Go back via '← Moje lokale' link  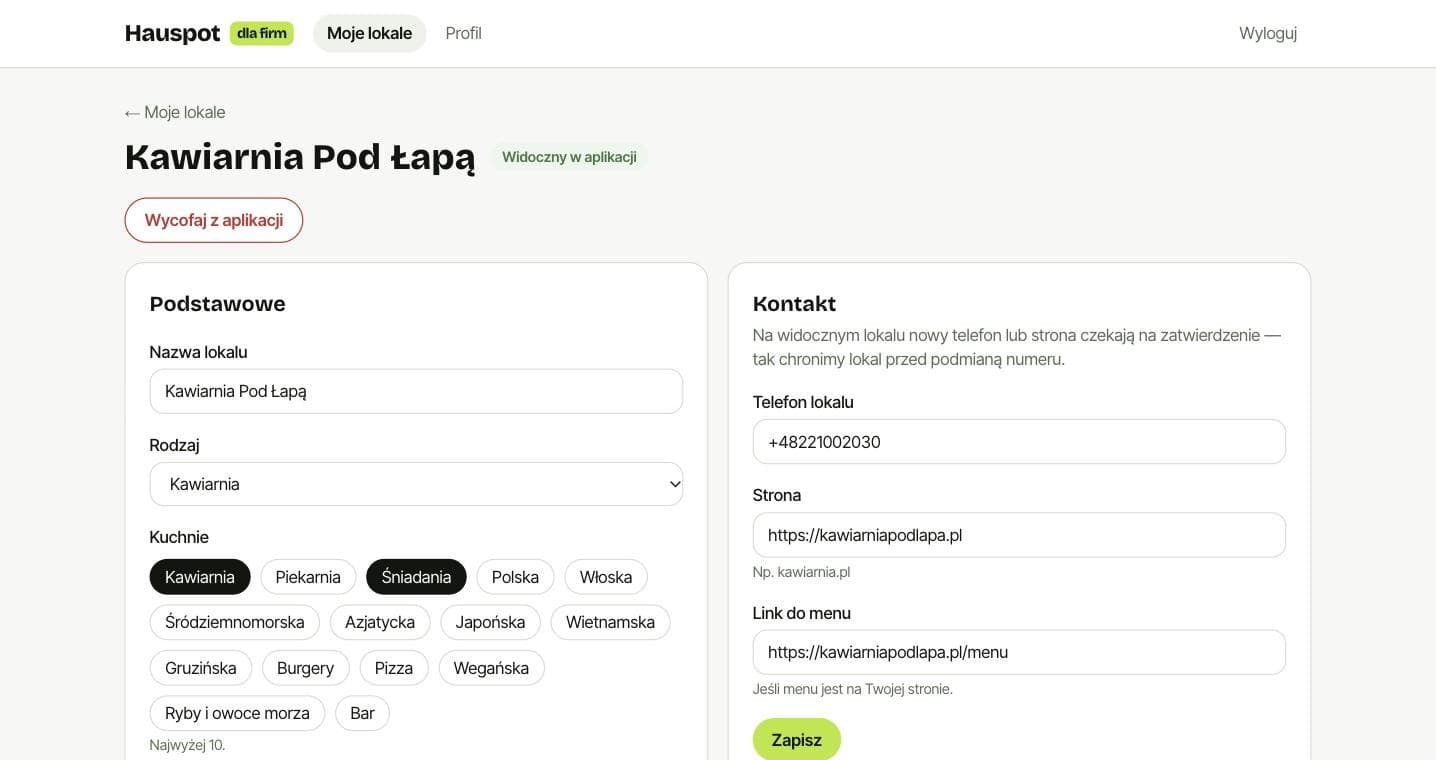point(175,112)
